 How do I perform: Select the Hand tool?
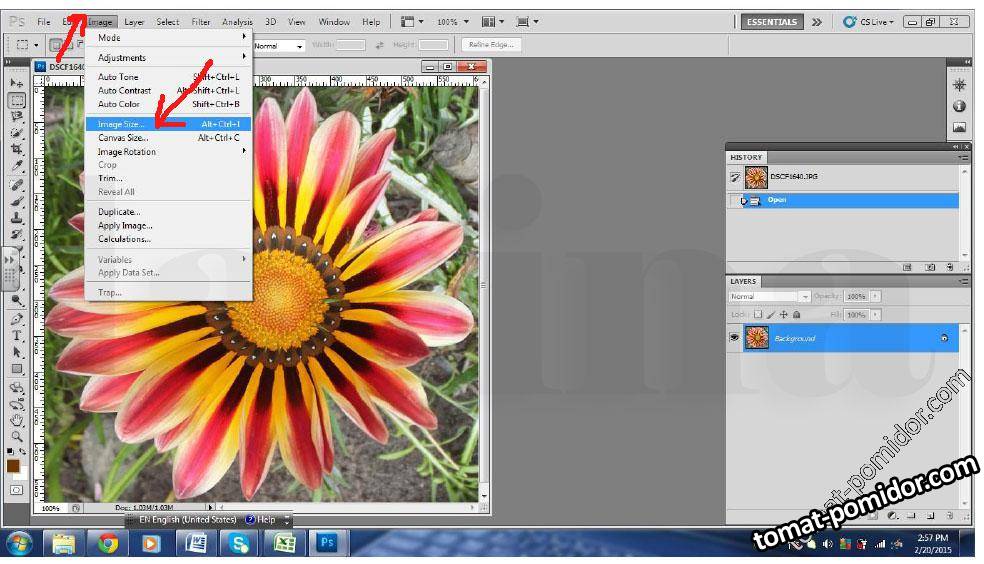17,420
